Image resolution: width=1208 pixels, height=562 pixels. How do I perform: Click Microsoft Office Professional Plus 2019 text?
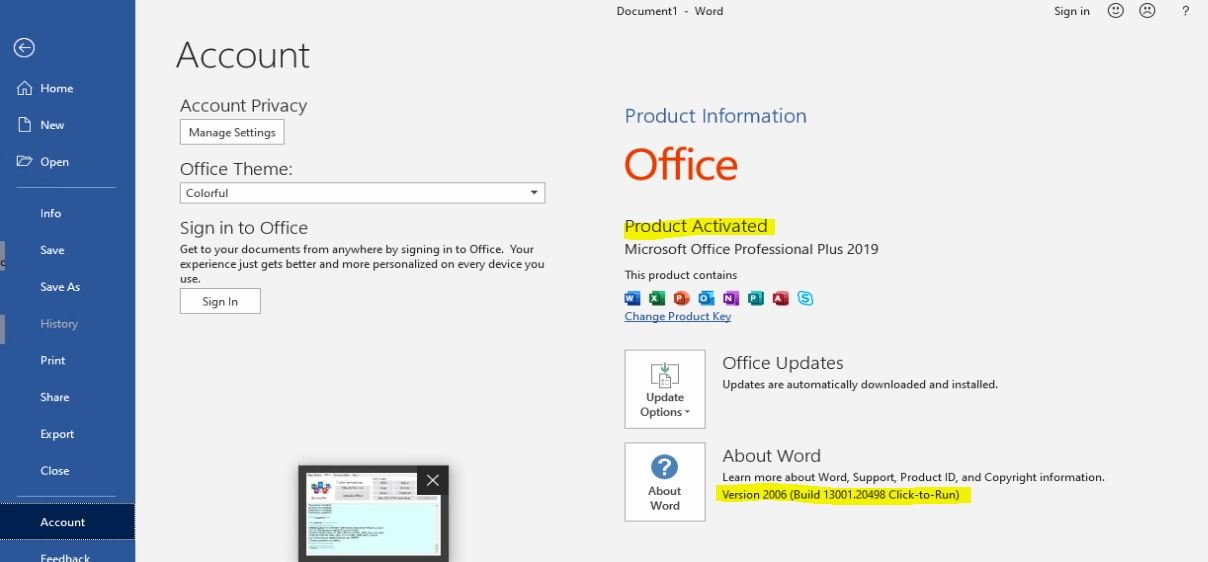751,249
